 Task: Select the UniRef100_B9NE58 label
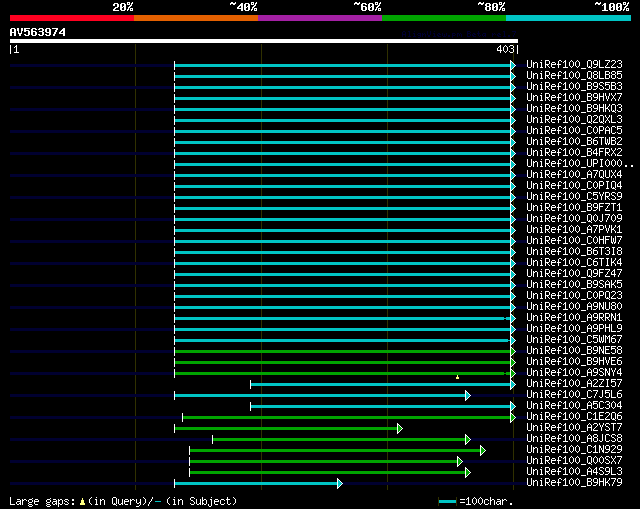click(x=574, y=351)
